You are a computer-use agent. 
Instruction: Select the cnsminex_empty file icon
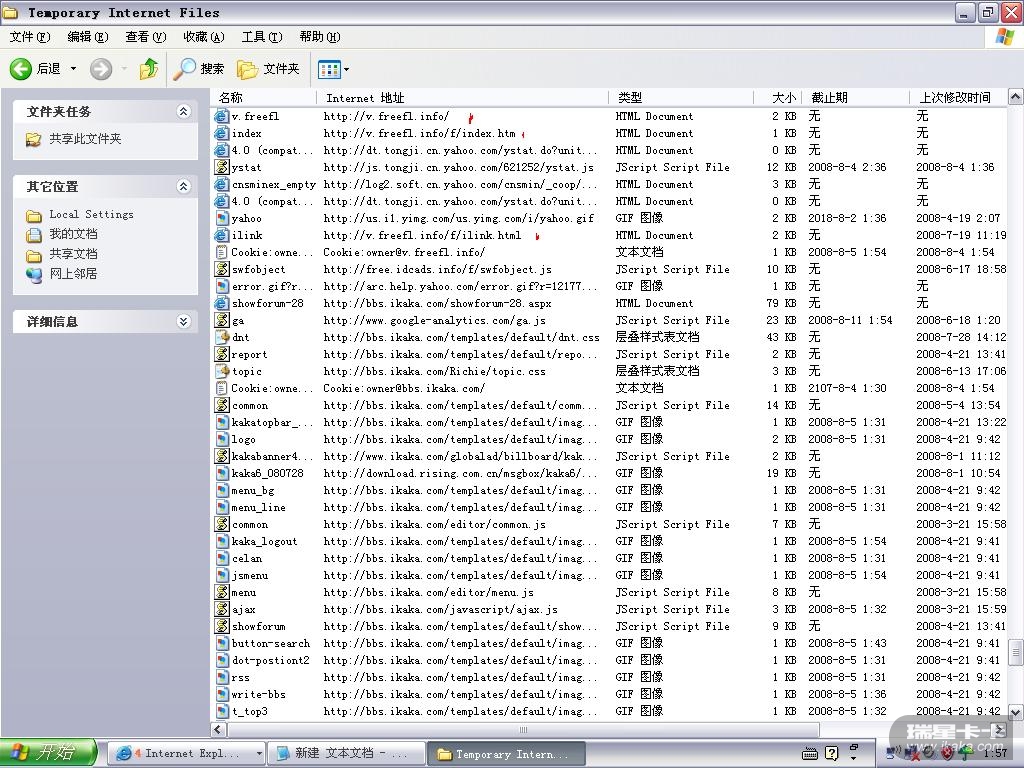tap(222, 184)
